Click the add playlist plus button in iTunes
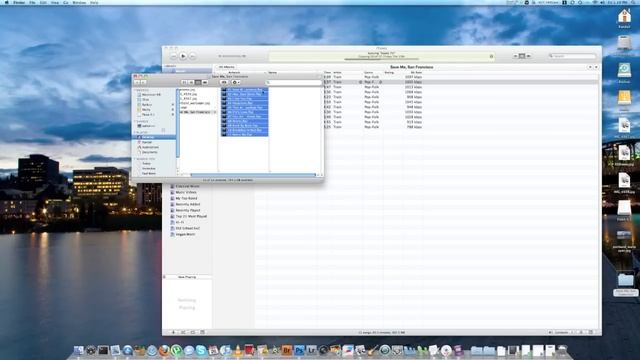Viewport: 640px width, 360px height. 173,332
